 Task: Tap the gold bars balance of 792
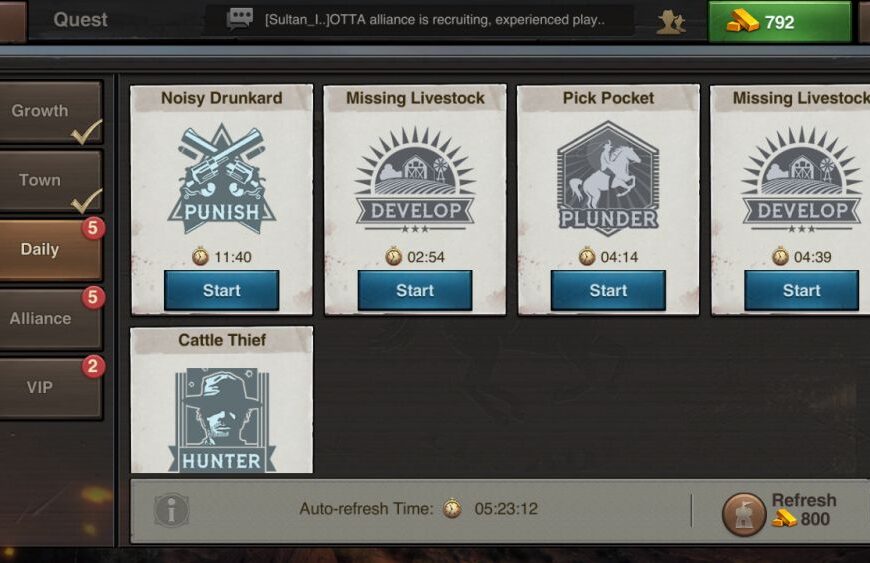click(x=779, y=22)
